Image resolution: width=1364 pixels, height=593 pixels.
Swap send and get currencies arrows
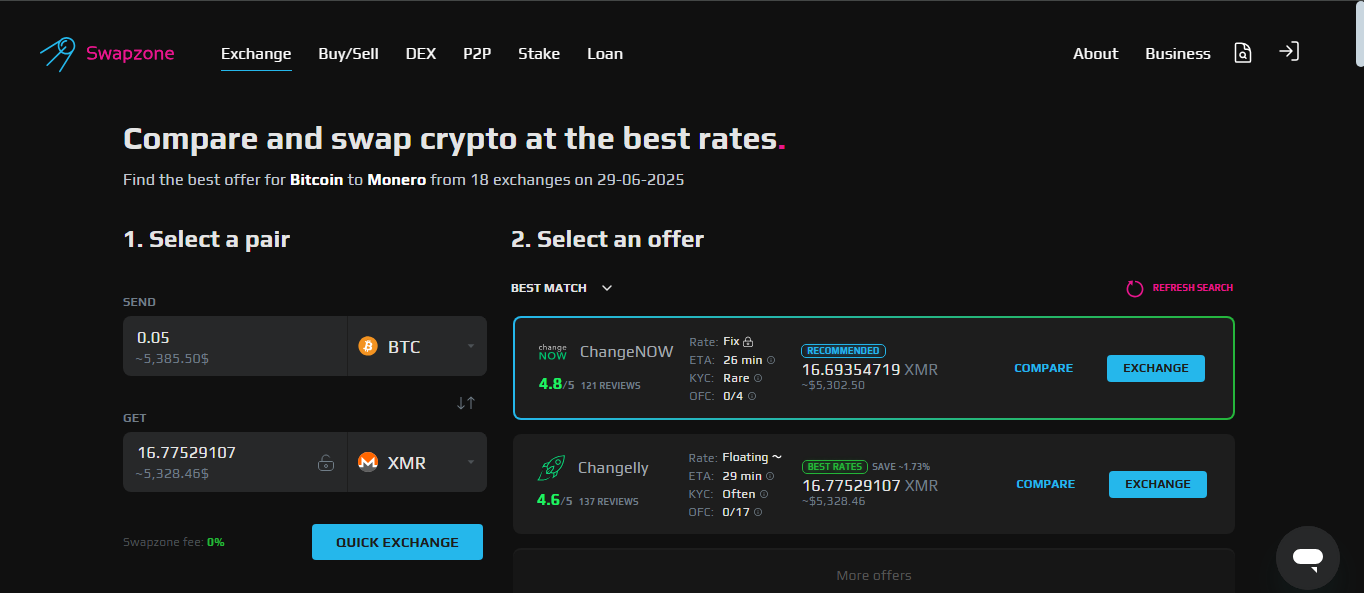pyautogui.click(x=466, y=403)
